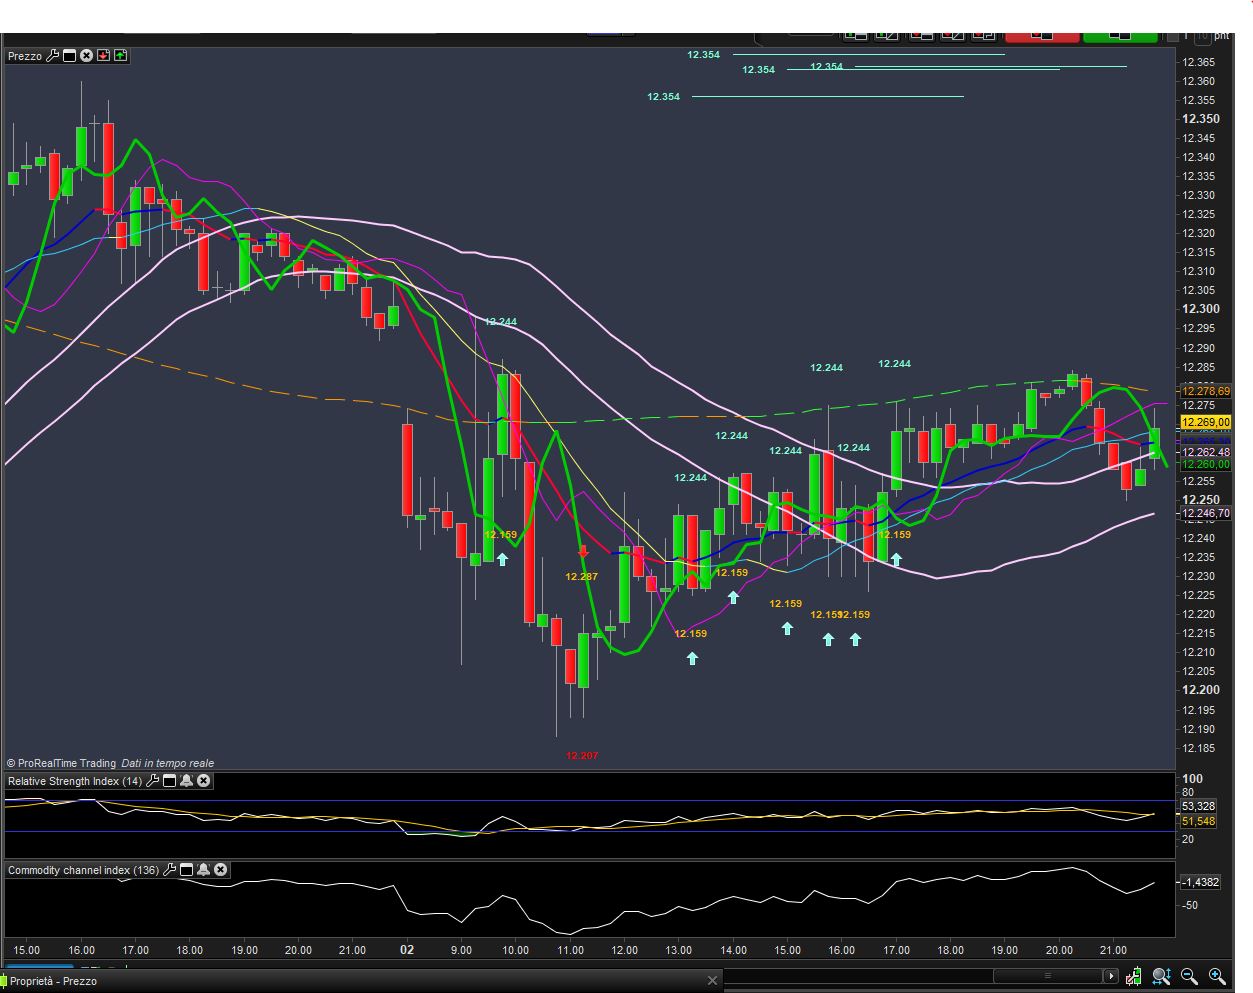Viewport: 1253px width, 993px height.
Task: Click the 12.00 time axis label
Action: point(624,950)
